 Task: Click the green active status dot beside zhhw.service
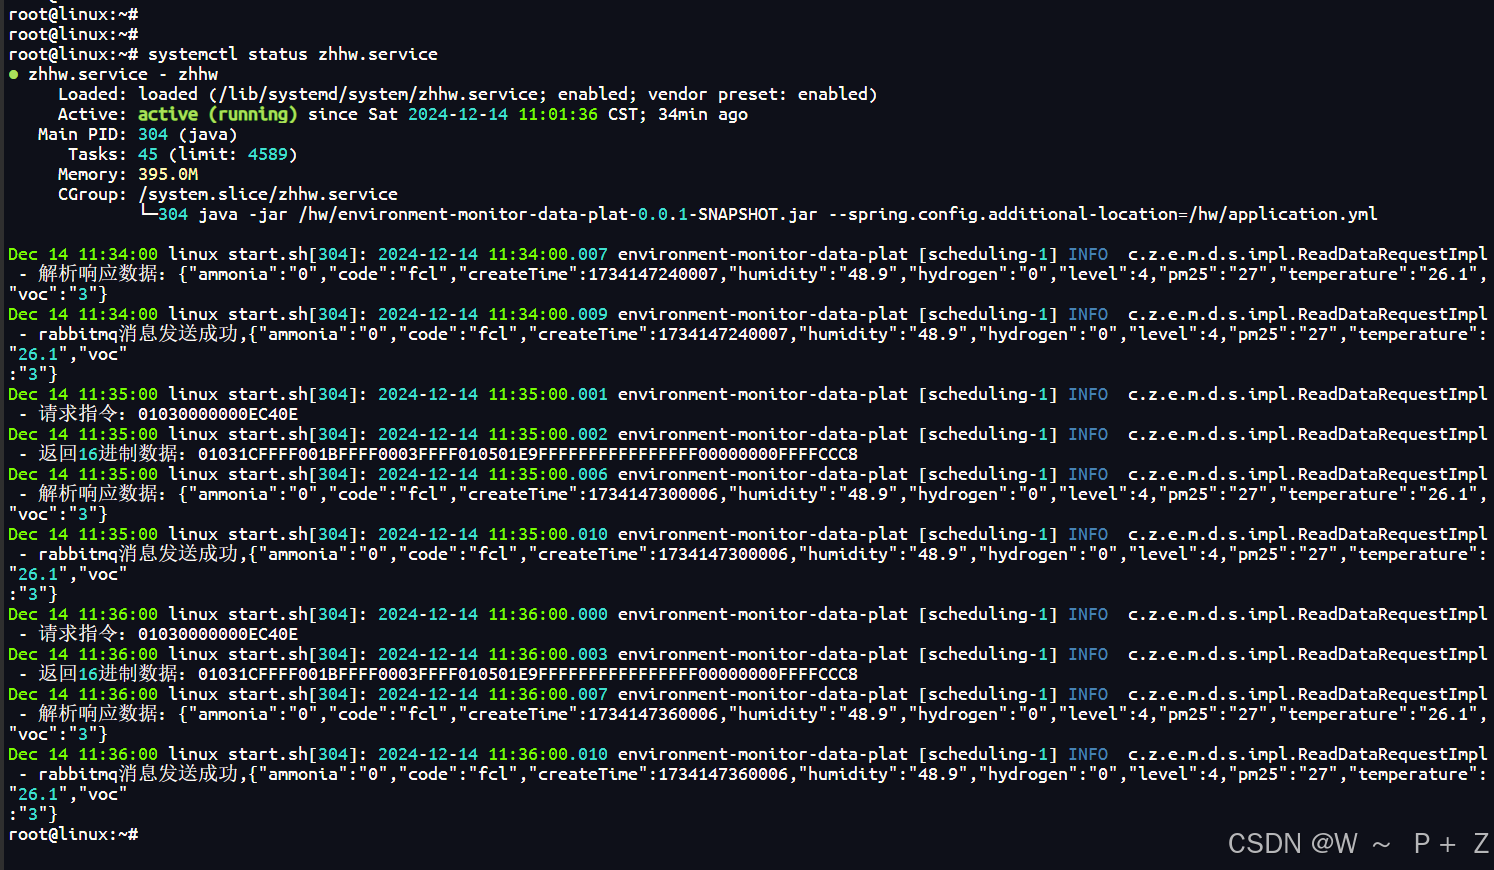(12, 73)
